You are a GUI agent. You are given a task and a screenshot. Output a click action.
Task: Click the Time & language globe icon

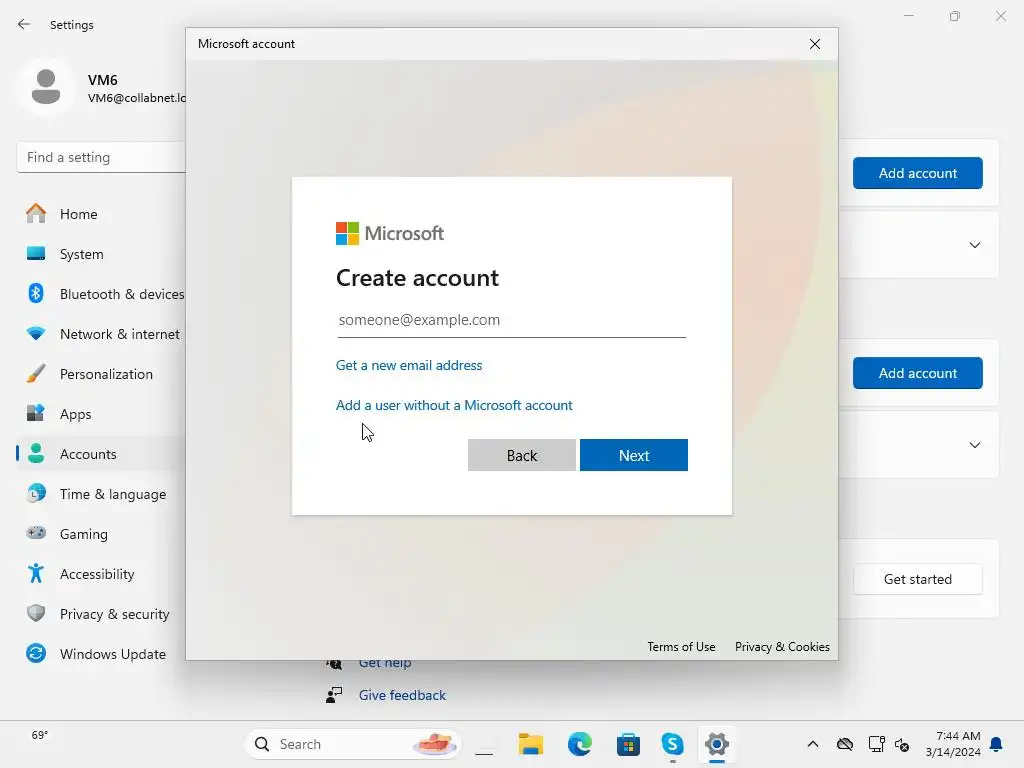36,494
